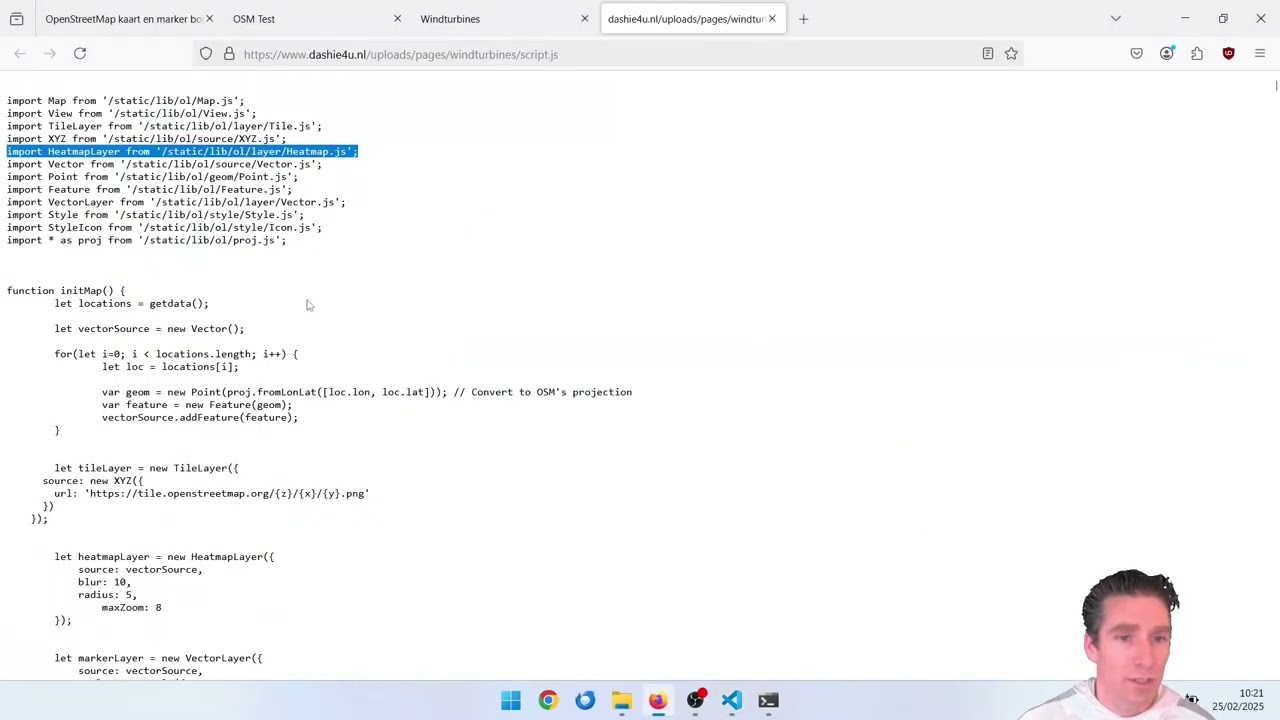Switch to Firefox in the taskbar
This screenshot has height=720, width=1280.
click(x=658, y=700)
